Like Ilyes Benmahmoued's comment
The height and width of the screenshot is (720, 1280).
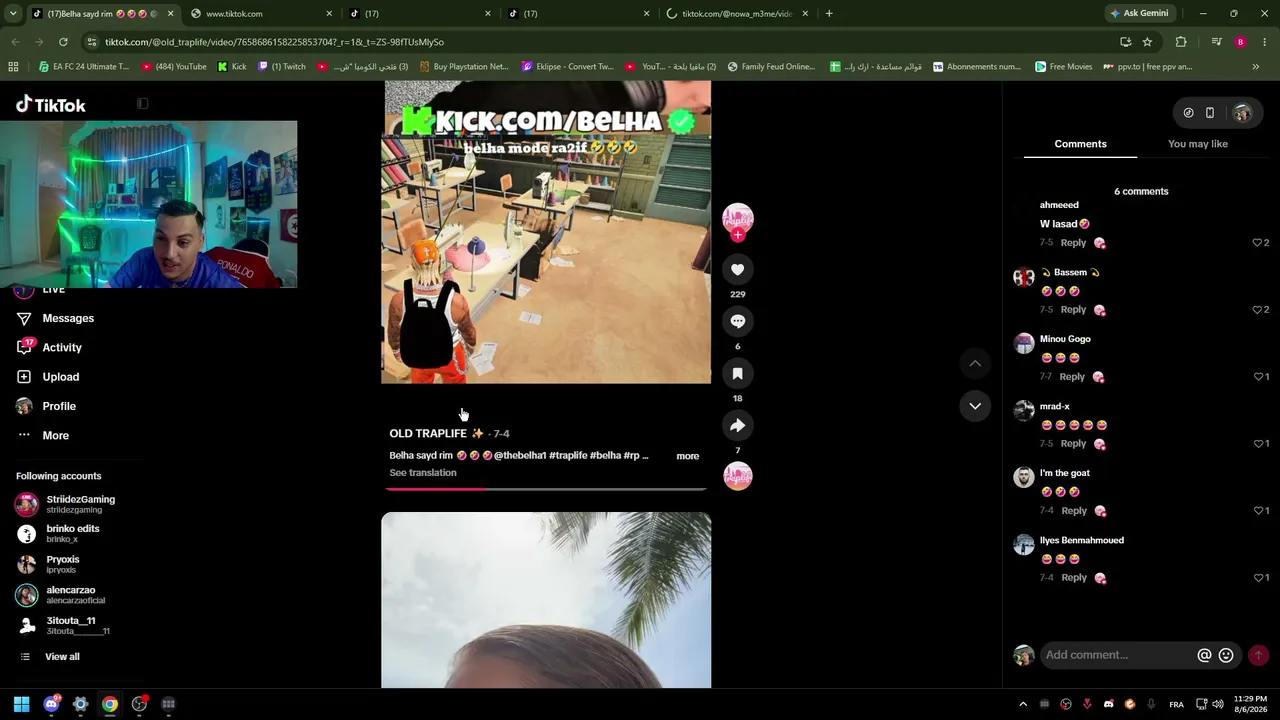coord(1258,578)
